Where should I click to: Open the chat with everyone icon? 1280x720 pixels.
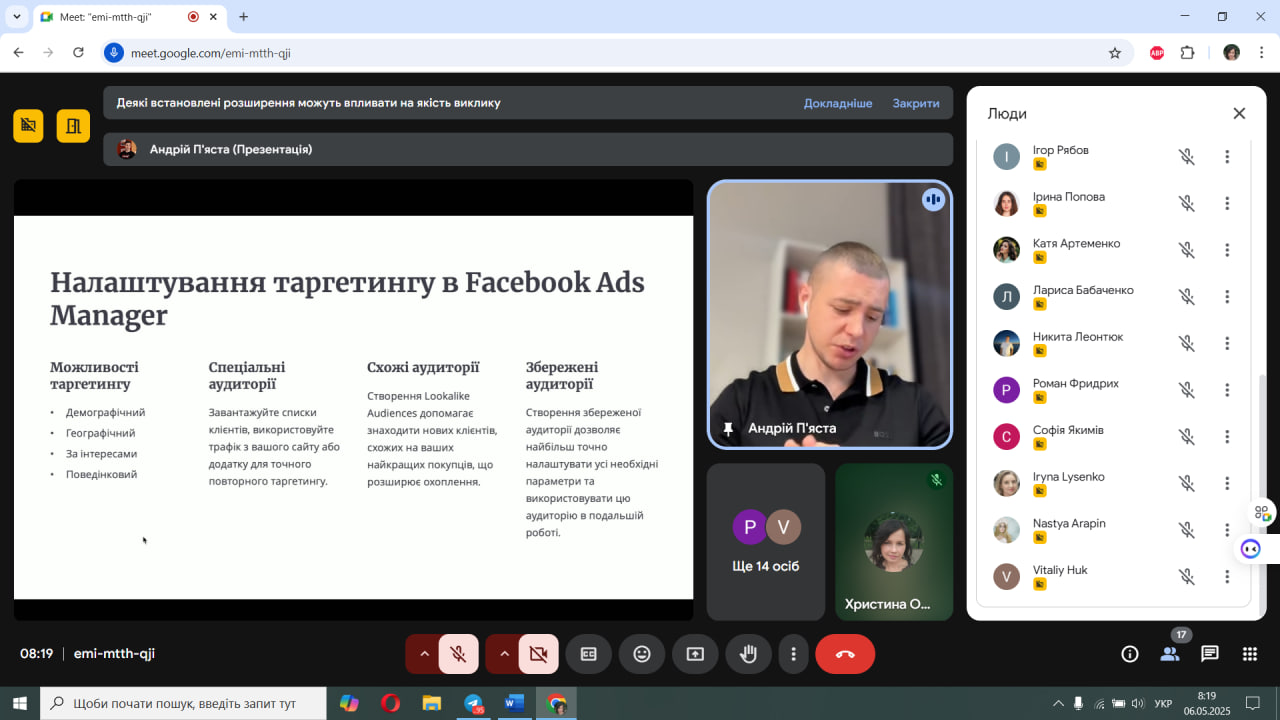pyautogui.click(x=1210, y=654)
